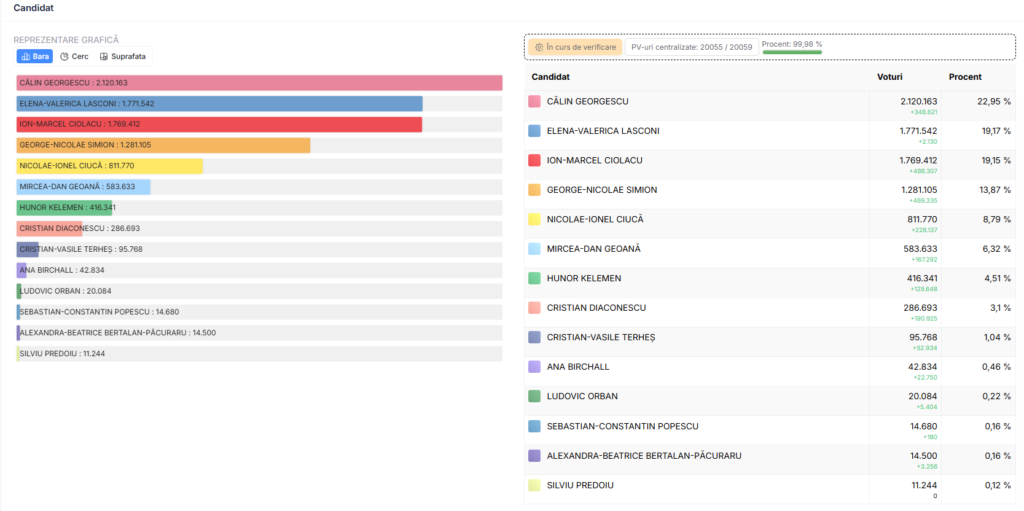
Task: Switch chart view to Cerc
Action: [x=74, y=56]
